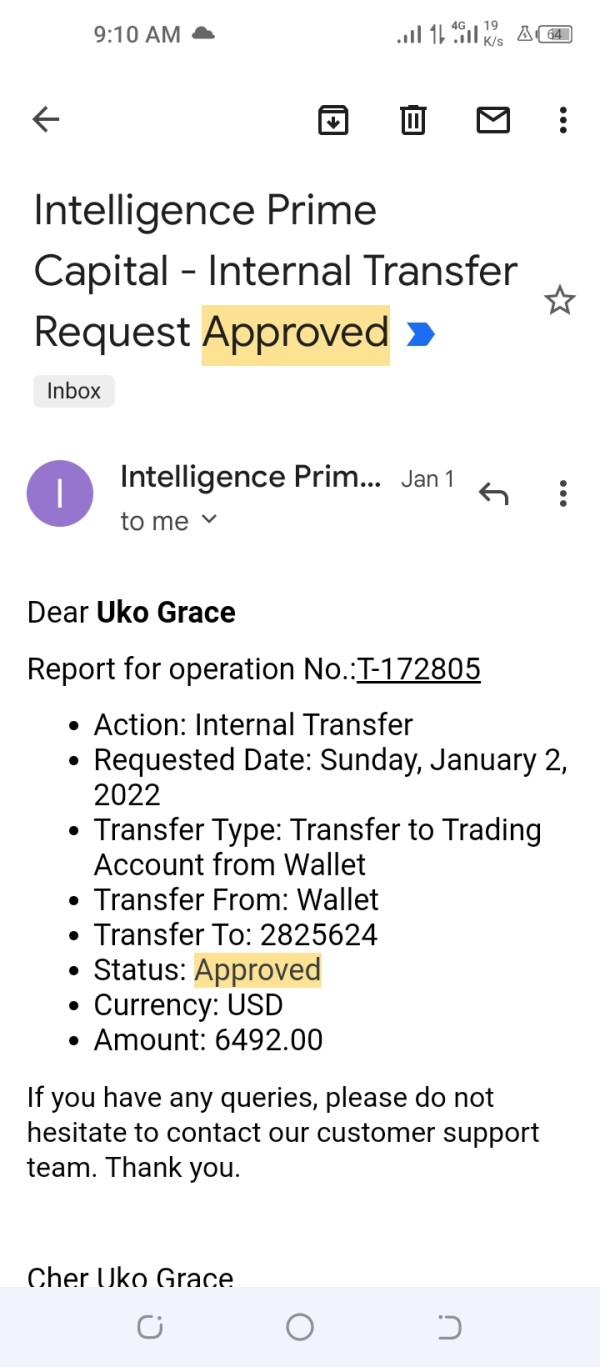The width and height of the screenshot is (600, 1367).
Task: Star this email
Action: pyautogui.click(x=559, y=300)
